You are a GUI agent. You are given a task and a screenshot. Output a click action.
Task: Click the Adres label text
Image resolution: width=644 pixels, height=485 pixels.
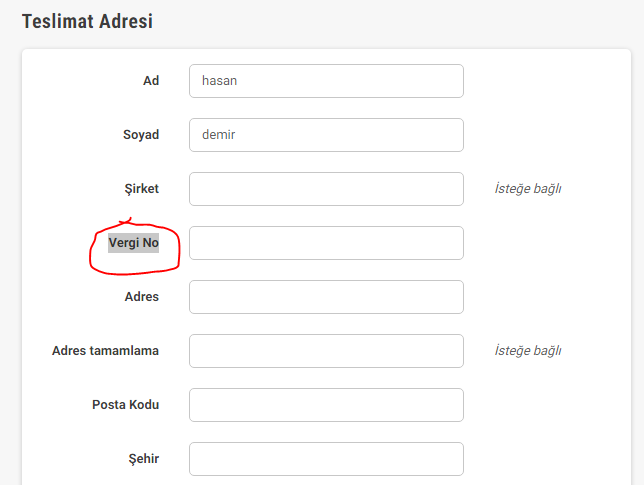tap(141, 297)
